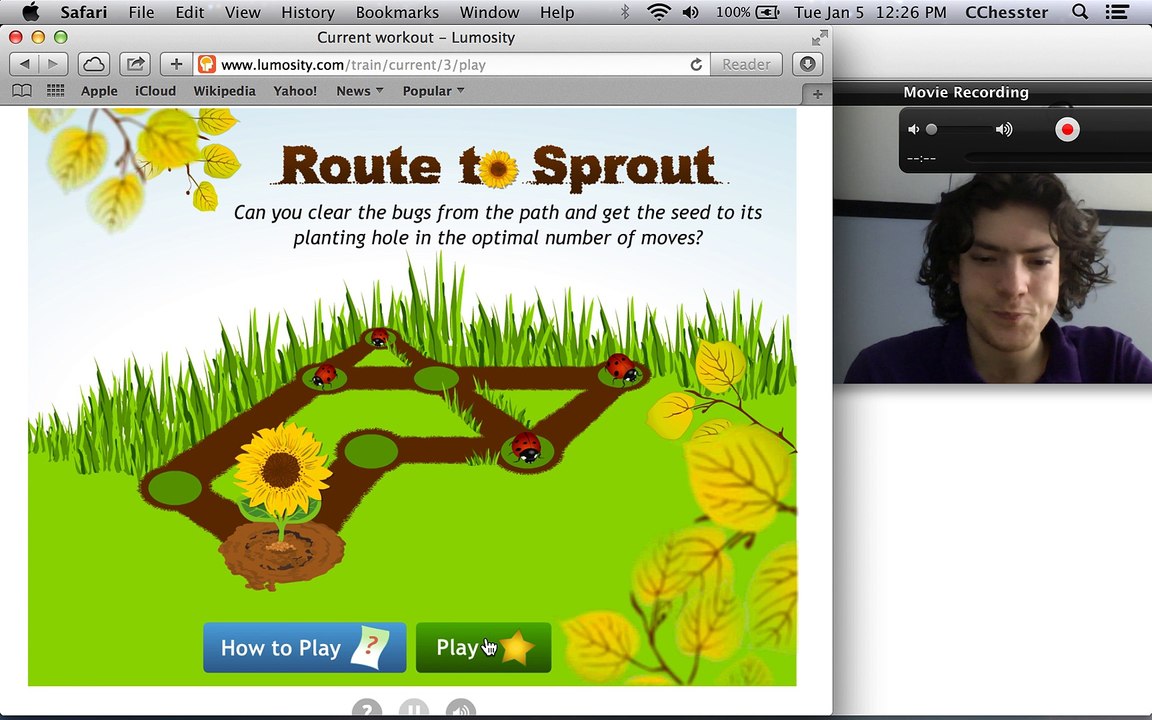Click the low volume speaker icon

[913, 129]
